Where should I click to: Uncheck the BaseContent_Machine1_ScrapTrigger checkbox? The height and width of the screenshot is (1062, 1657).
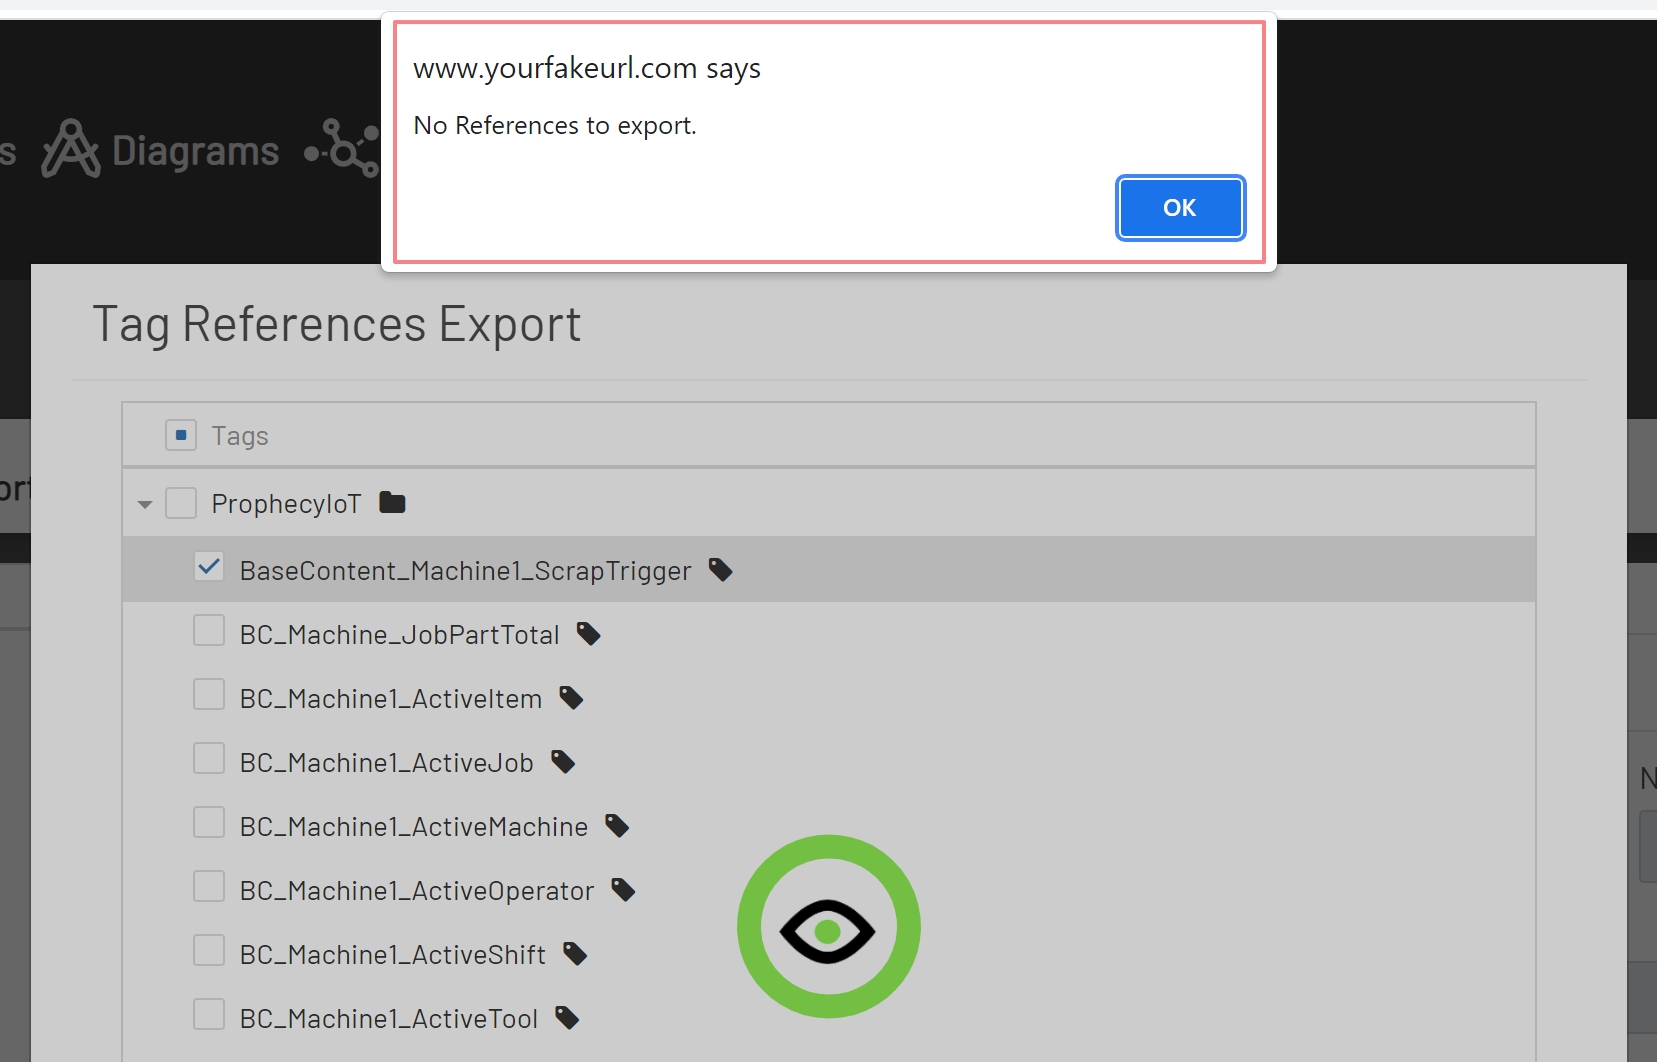click(209, 567)
